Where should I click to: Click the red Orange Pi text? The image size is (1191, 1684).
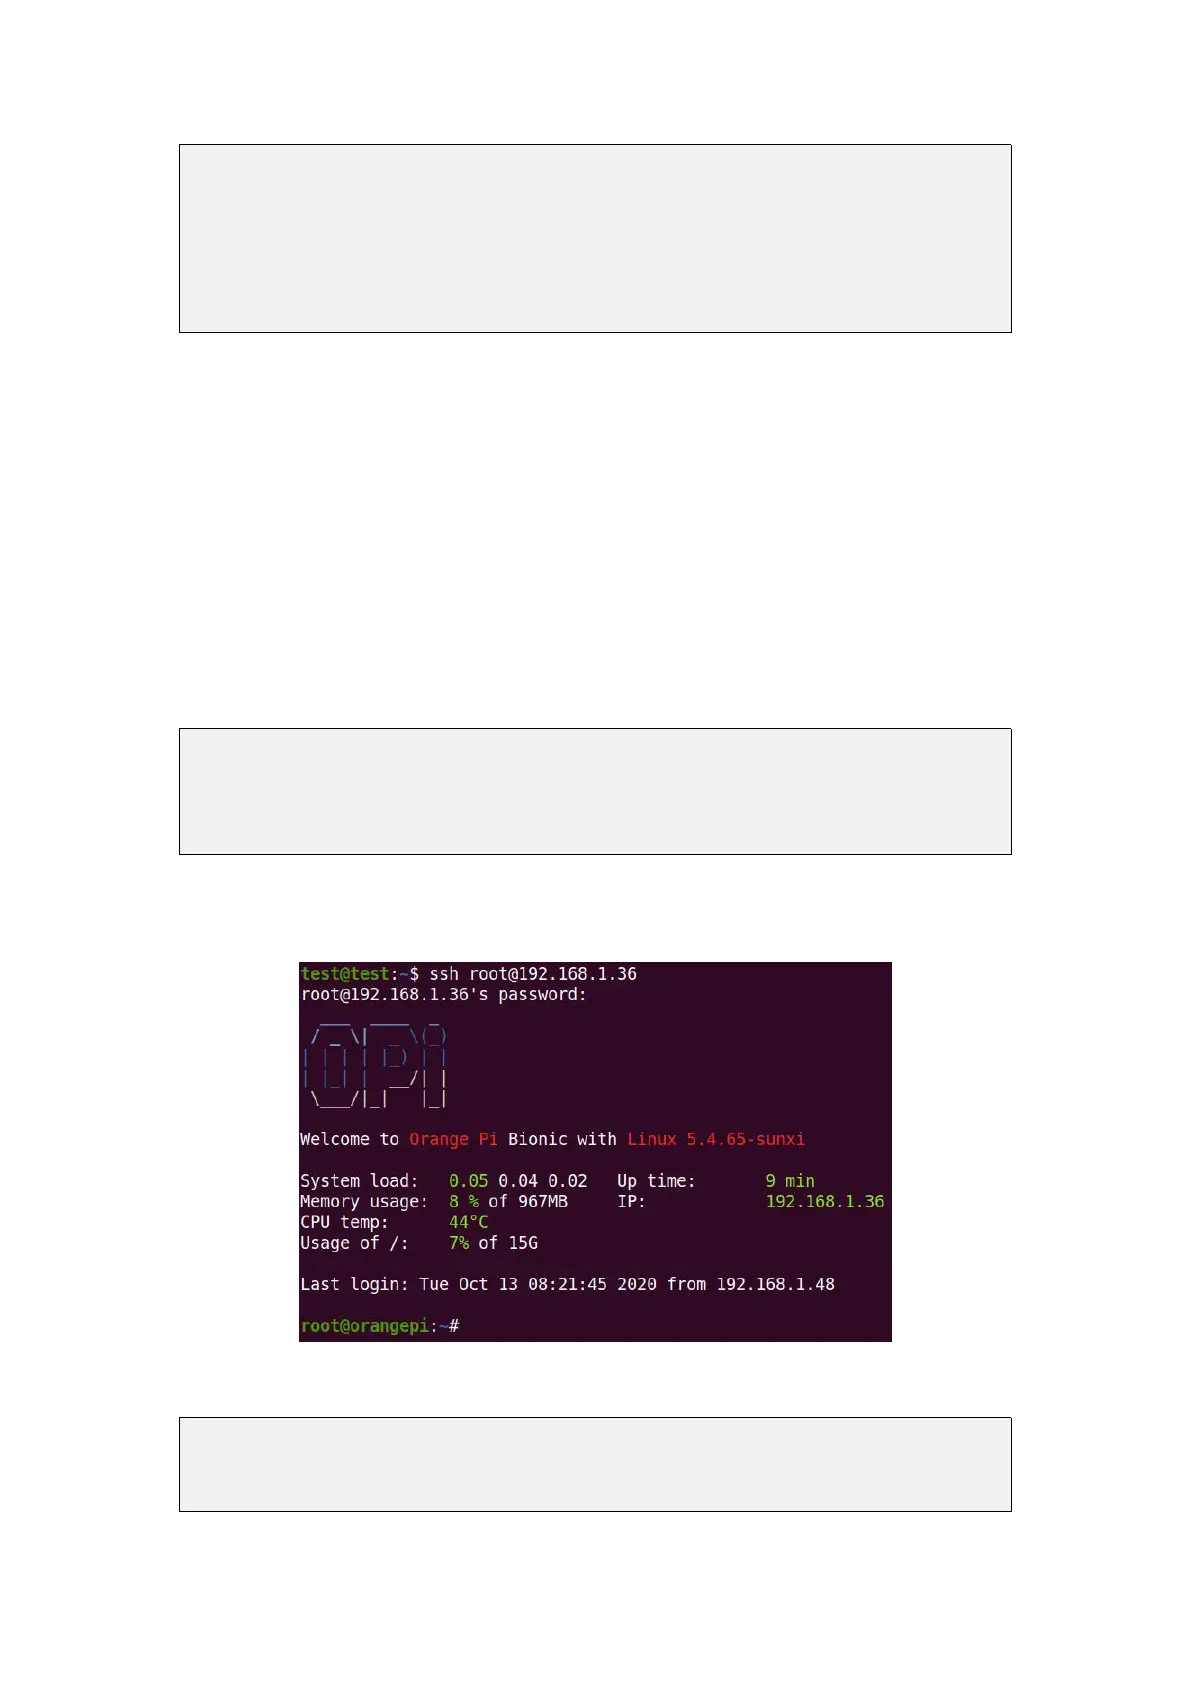pyautogui.click(x=453, y=1140)
